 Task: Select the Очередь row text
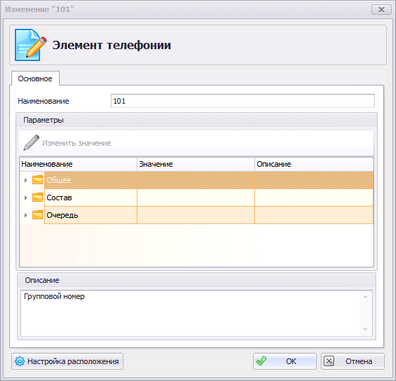click(x=62, y=215)
